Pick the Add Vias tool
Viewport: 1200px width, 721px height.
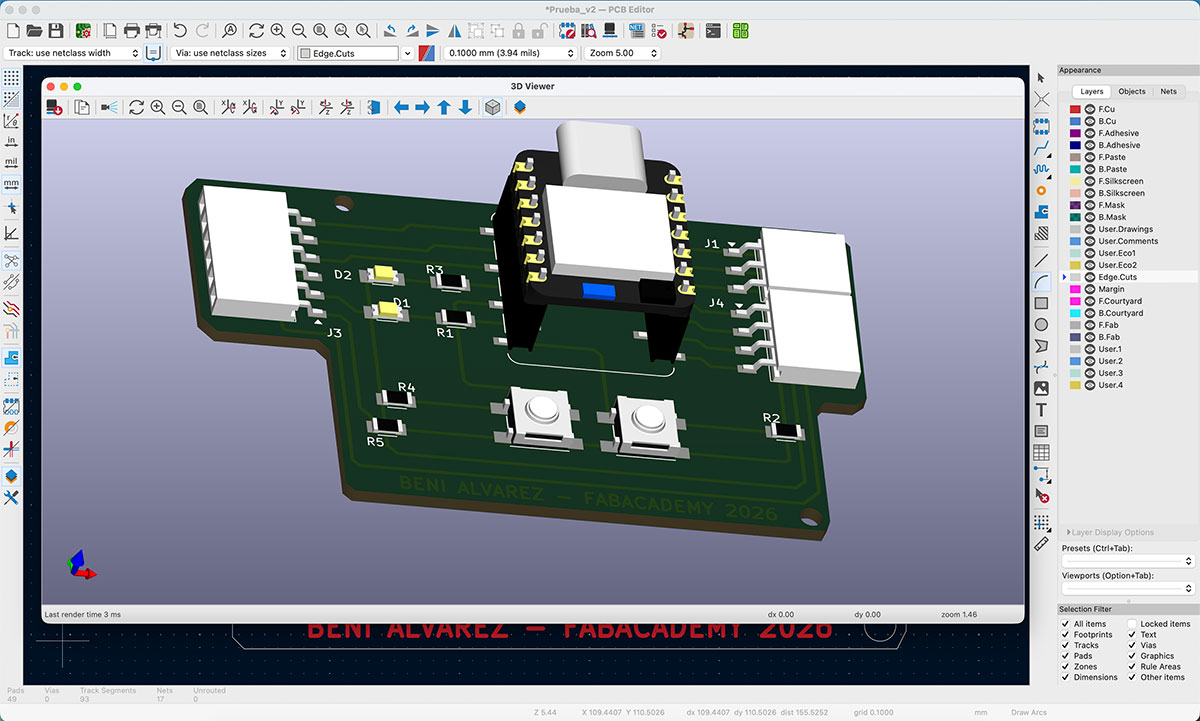click(x=1041, y=190)
